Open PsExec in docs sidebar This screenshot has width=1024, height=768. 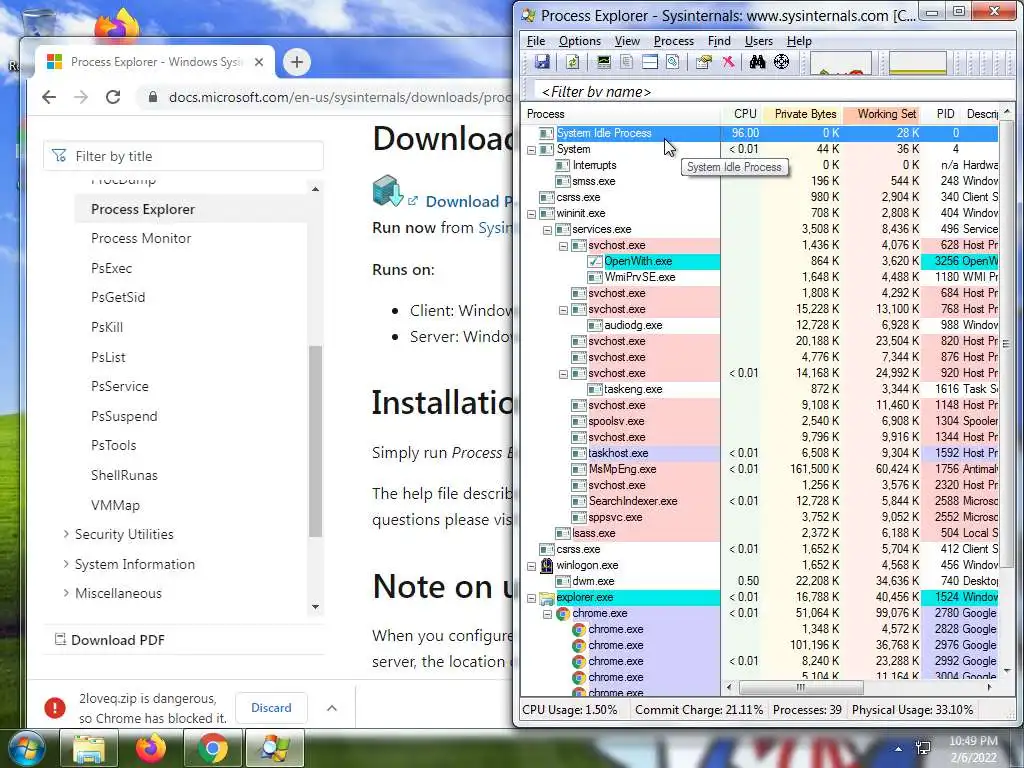[x=112, y=268]
